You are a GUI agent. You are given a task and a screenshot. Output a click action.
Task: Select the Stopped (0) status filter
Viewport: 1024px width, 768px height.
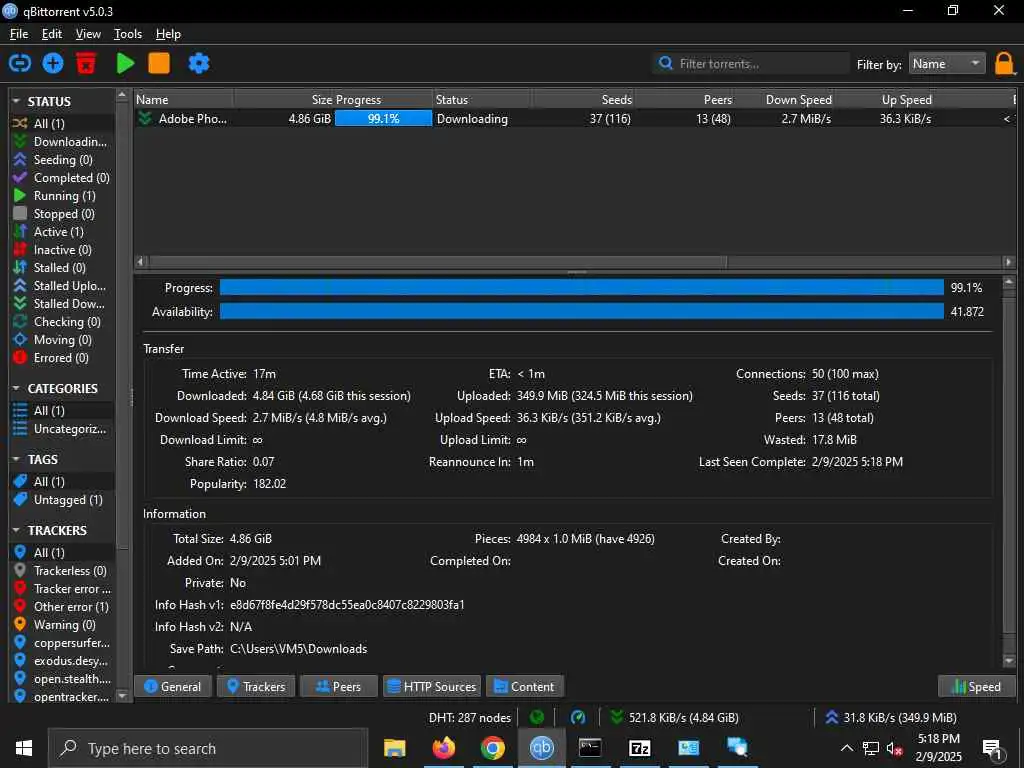coord(62,214)
